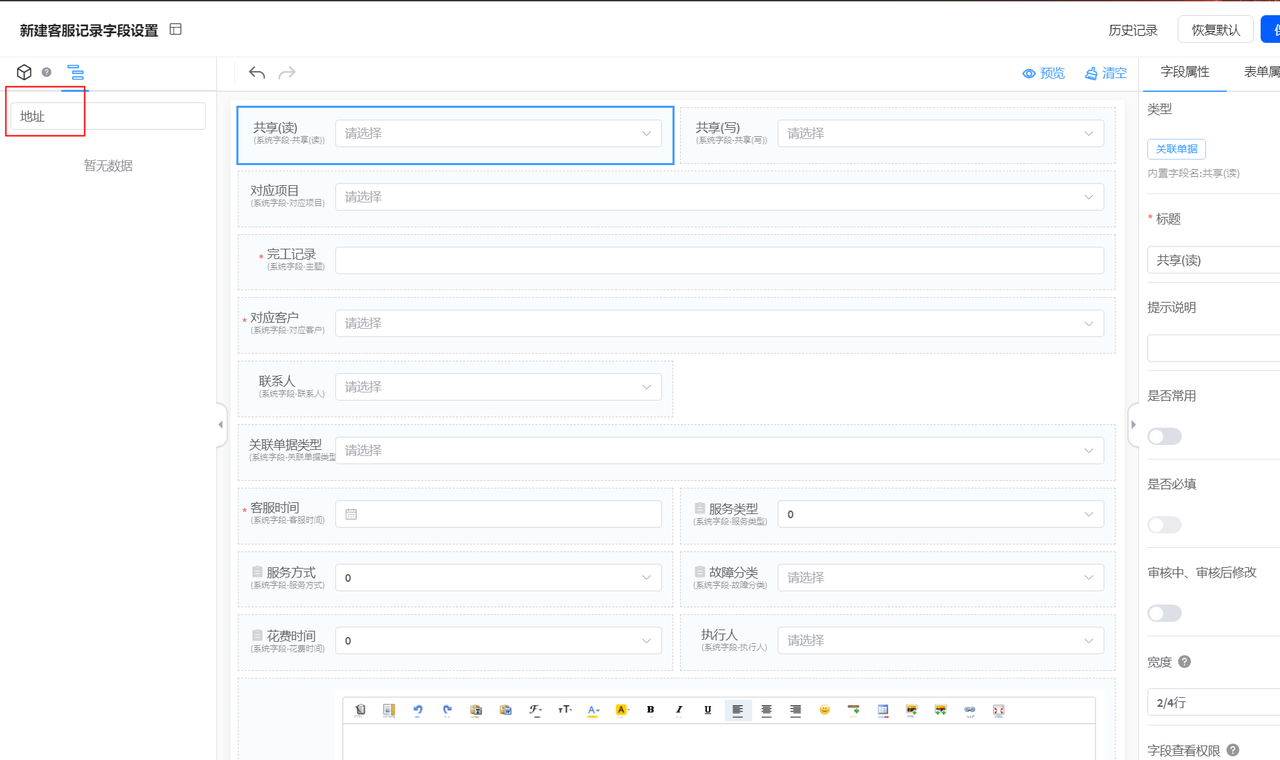
Task: Redo with the top toolbar forward arrow
Action: click(287, 73)
